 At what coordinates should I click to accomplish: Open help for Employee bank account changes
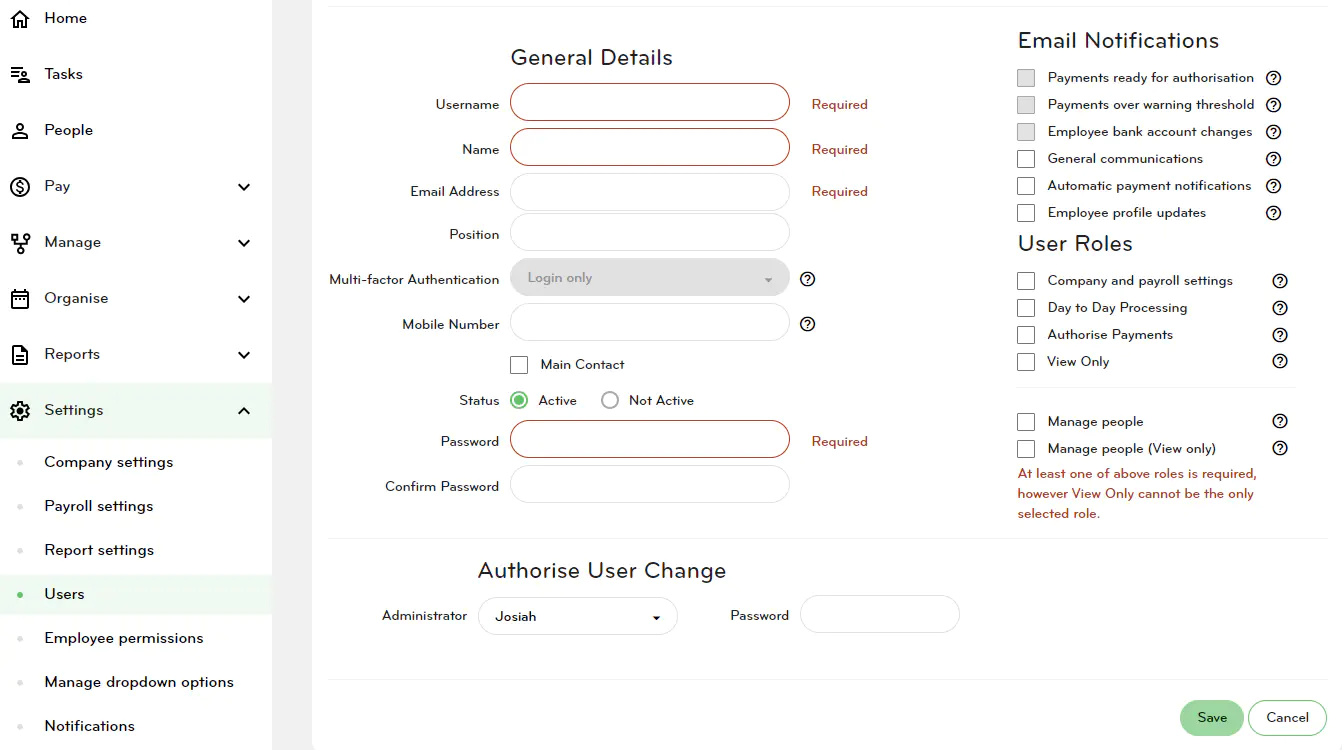(x=1273, y=132)
